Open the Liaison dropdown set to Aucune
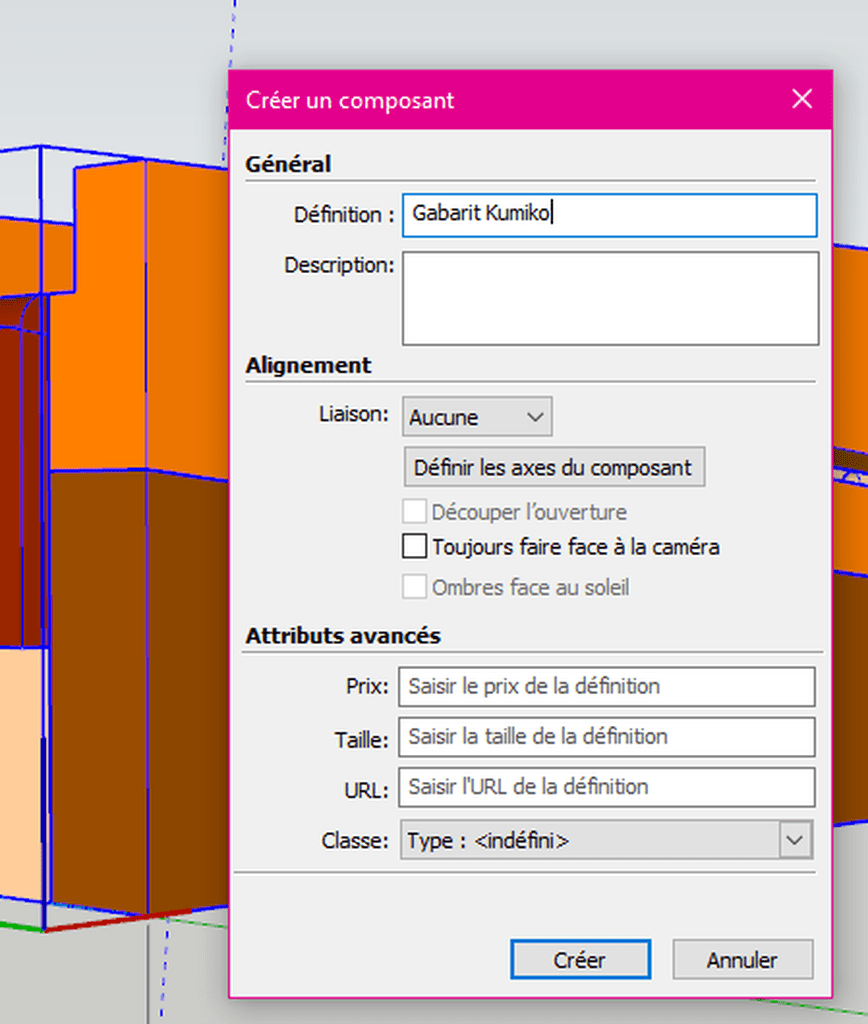 click(x=477, y=417)
